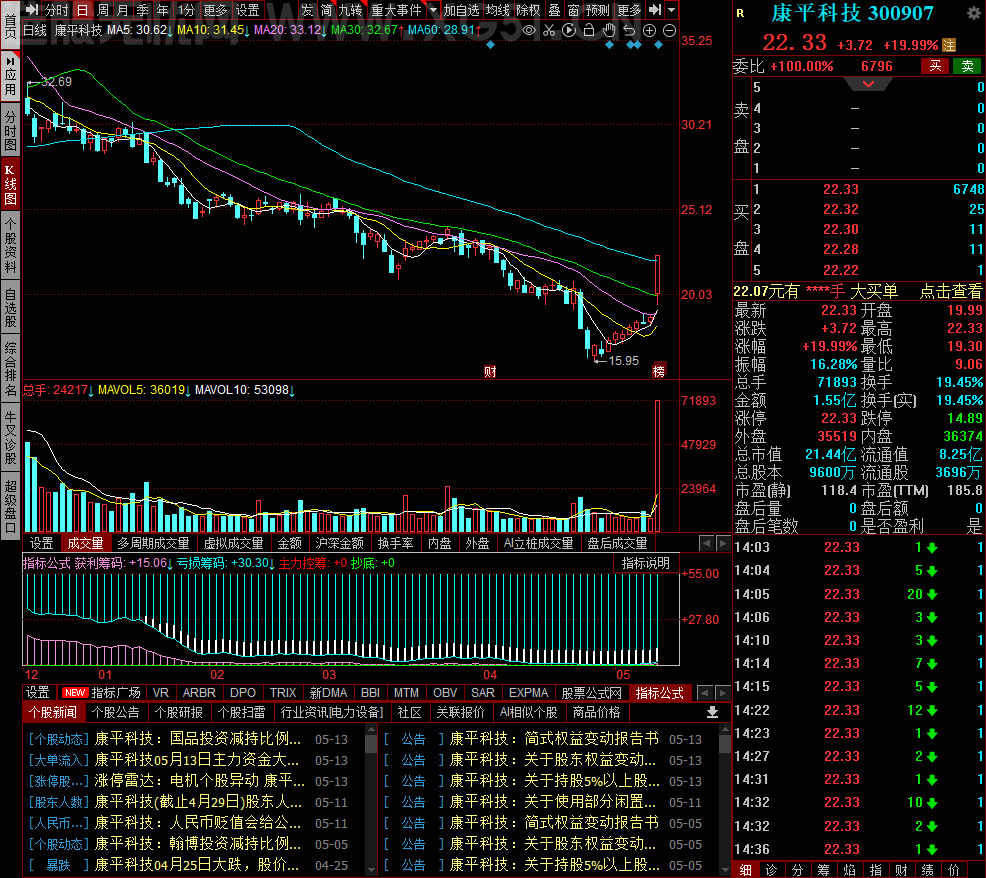Switch chart period to 月
This screenshot has height=878, width=986.
tap(123, 10)
